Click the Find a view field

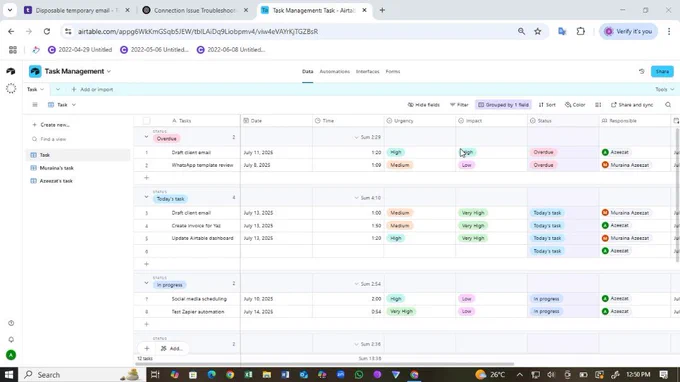(x=78, y=139)
